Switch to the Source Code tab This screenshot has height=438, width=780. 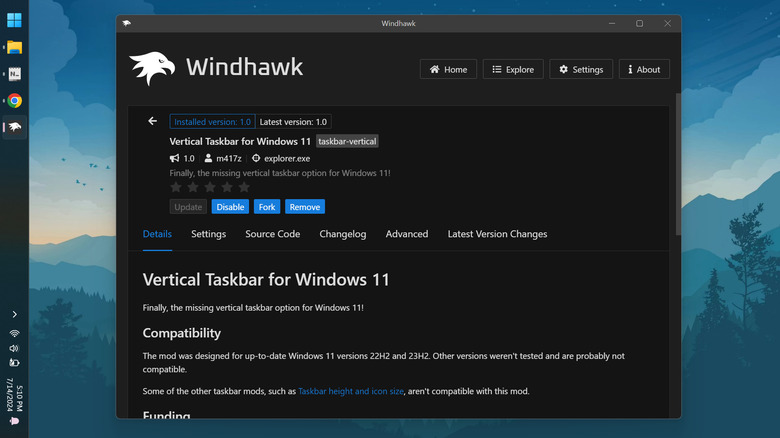click(x=272, y=234)
